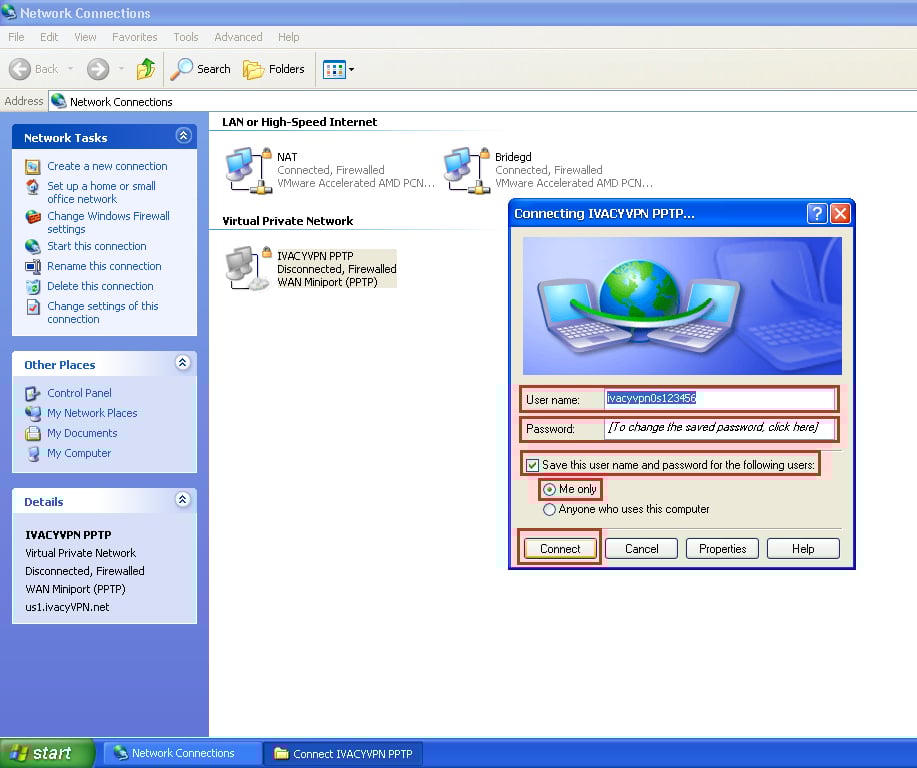Open the File menu

pyautogui.click(x=16, y=37)
